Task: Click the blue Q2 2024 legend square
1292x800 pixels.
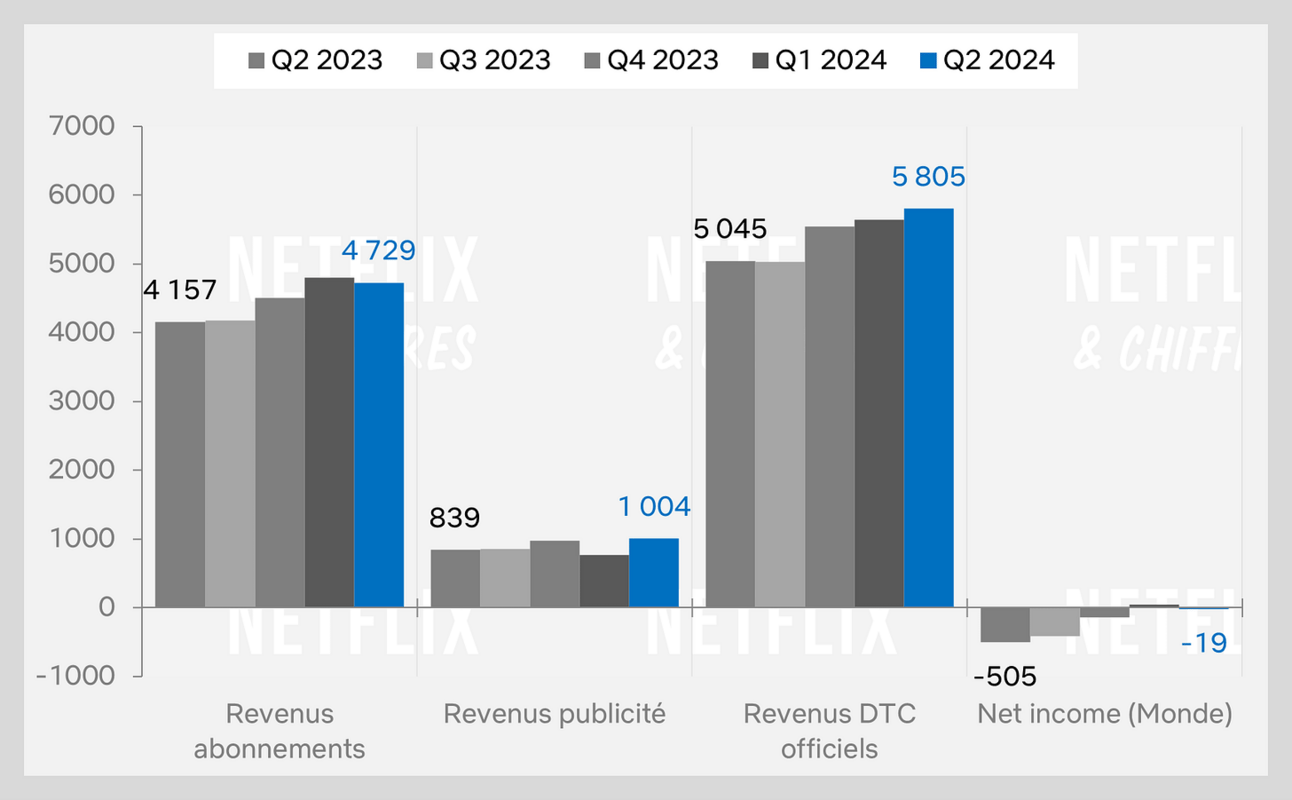Action: click(929, 61)
